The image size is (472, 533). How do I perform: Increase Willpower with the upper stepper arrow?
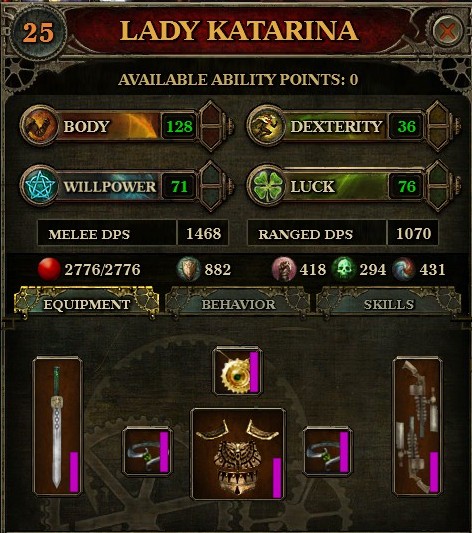tap(211, 174)
